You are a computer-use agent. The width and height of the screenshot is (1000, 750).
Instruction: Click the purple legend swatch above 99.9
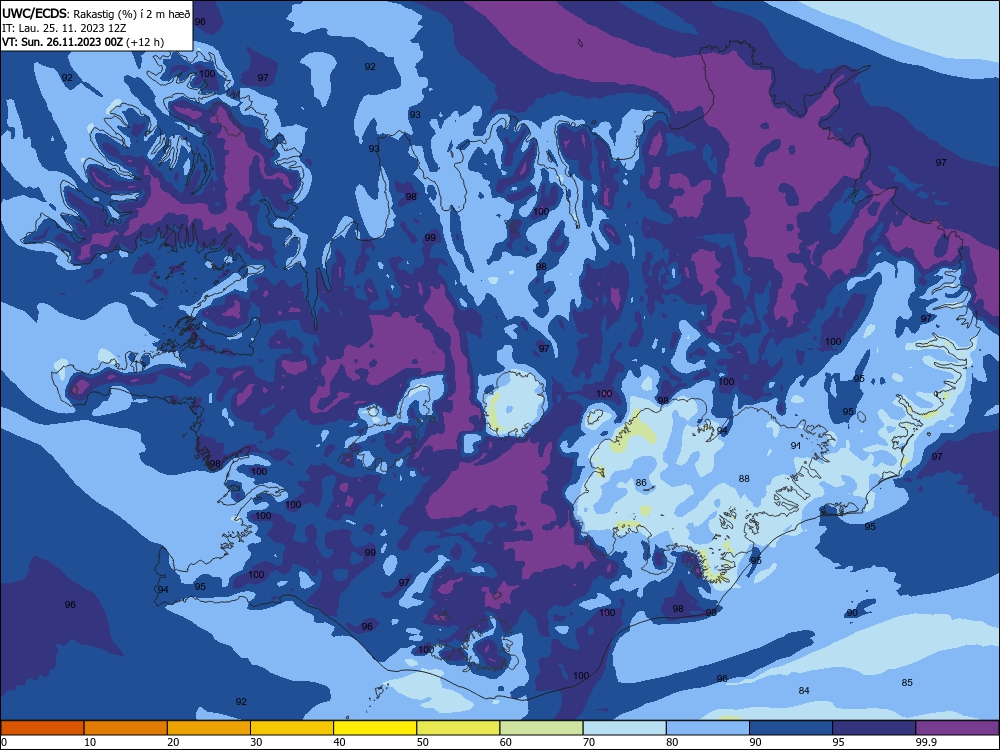[x=957, y=728]
